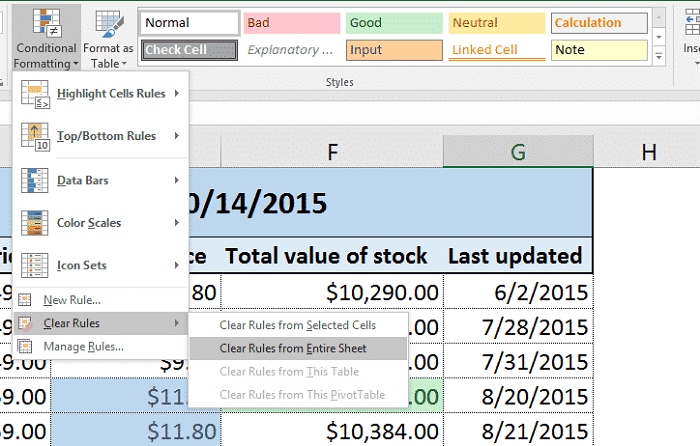Select the column G header
The height and width of the screenshot is (446, 700).
(518, 152)
